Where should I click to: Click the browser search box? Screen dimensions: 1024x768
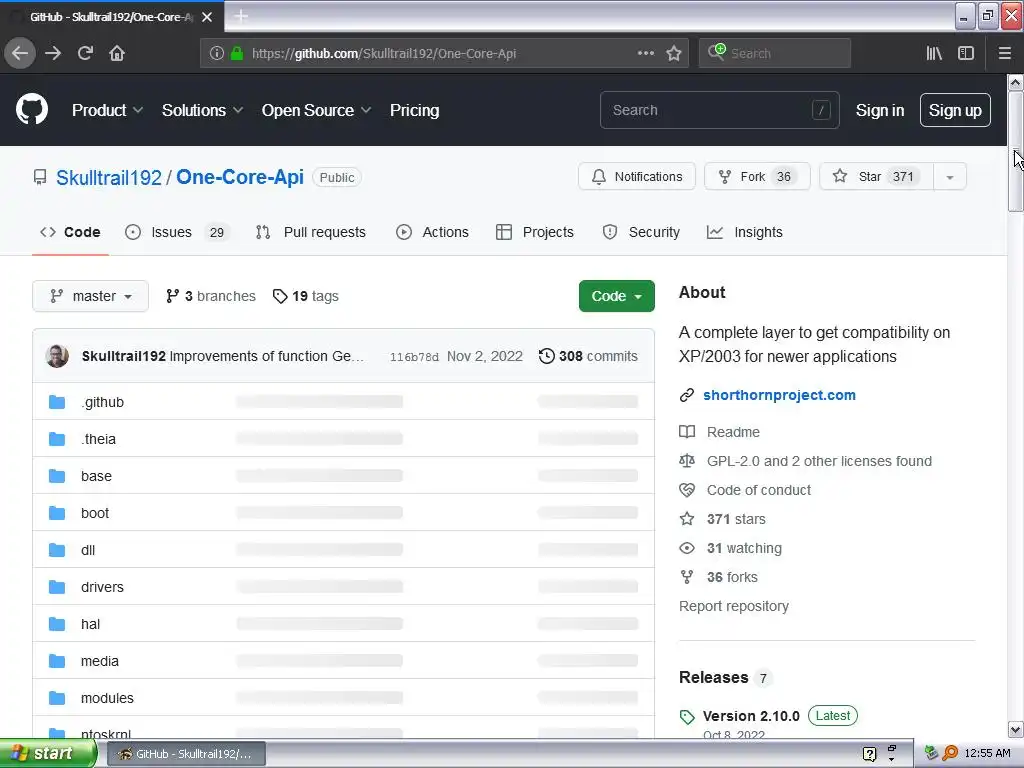[775, 53]
